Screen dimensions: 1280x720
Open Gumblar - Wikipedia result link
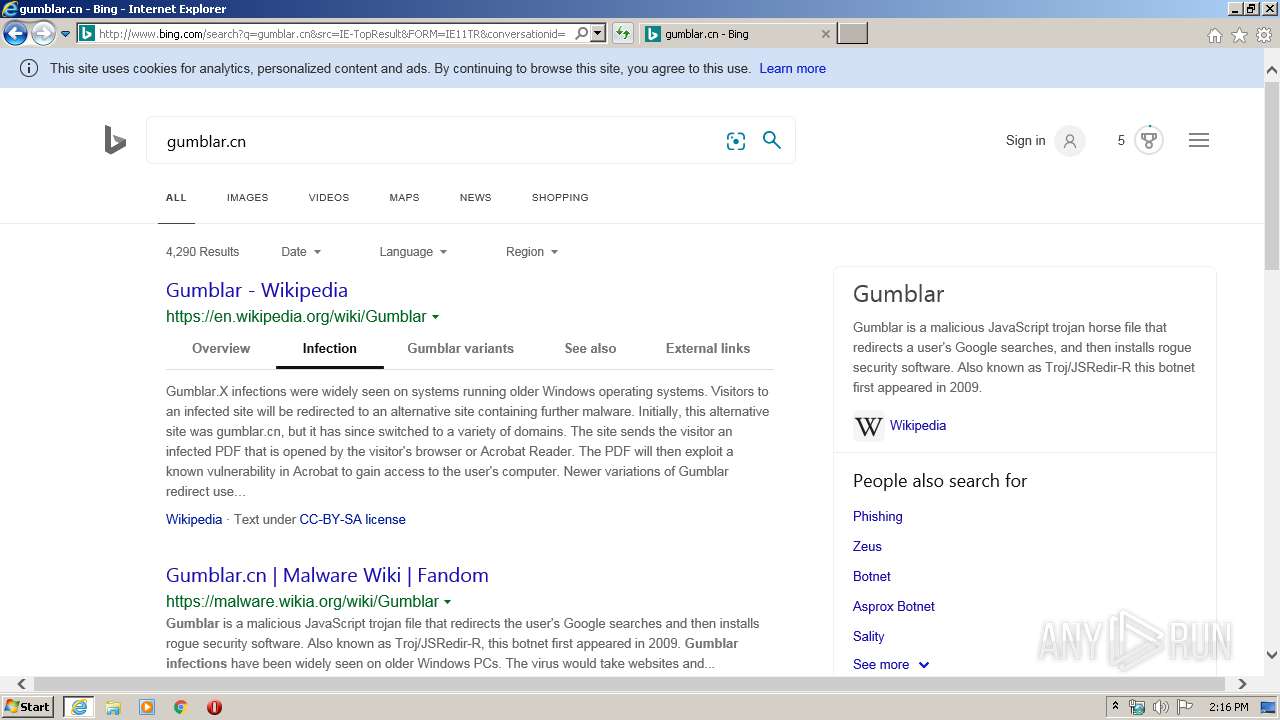point(257,290)
